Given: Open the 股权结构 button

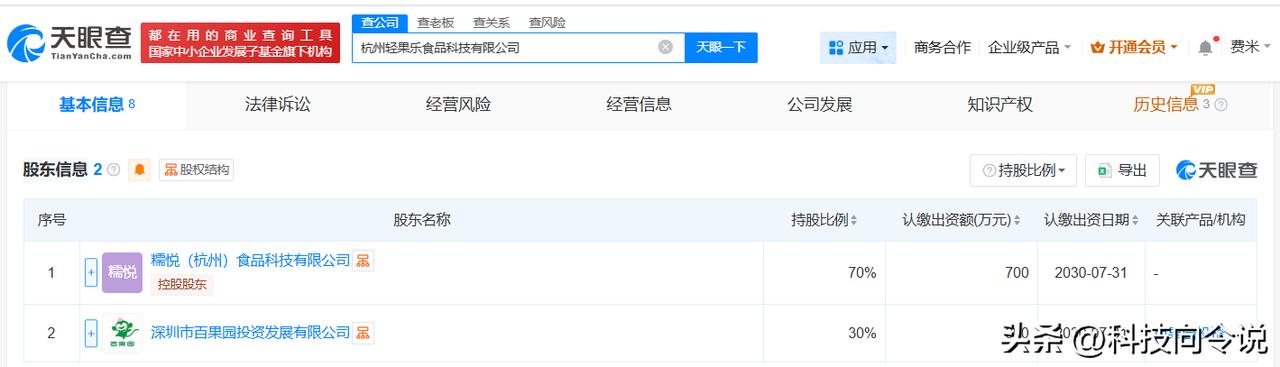Looking at the screenshot, I should click(197, 170).
